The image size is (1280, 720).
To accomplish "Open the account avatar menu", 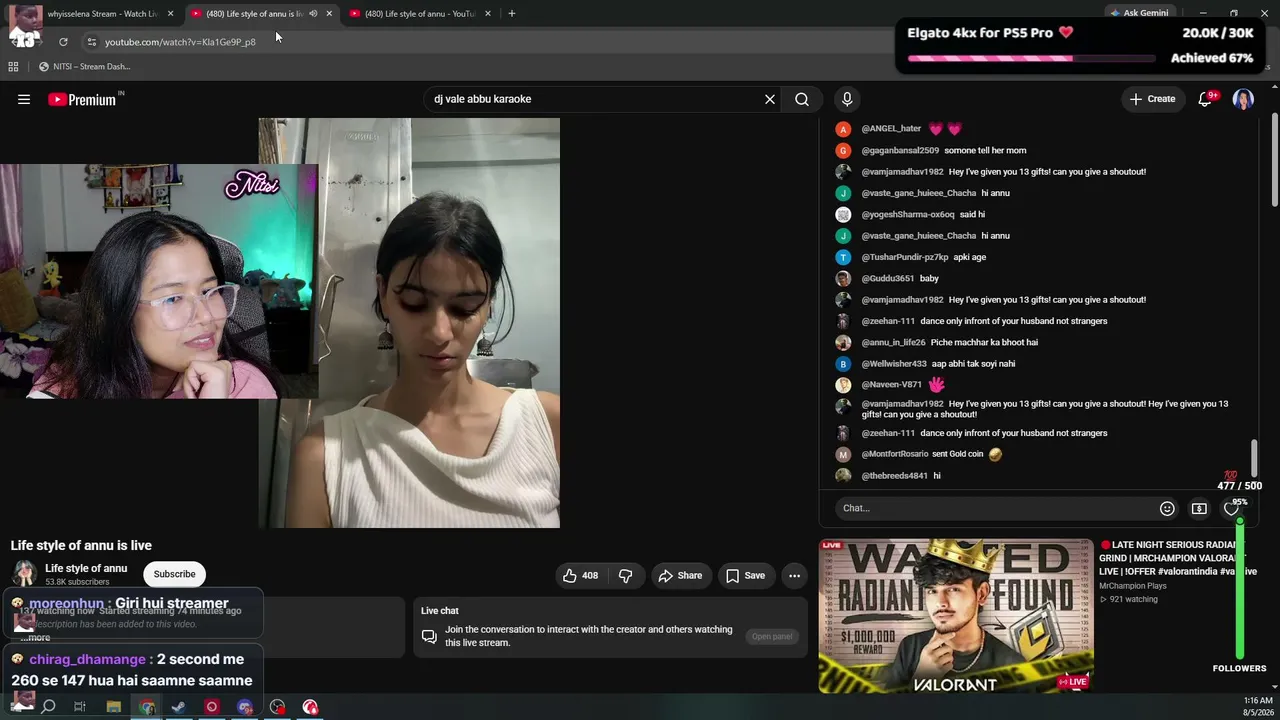I will 1243,99.
